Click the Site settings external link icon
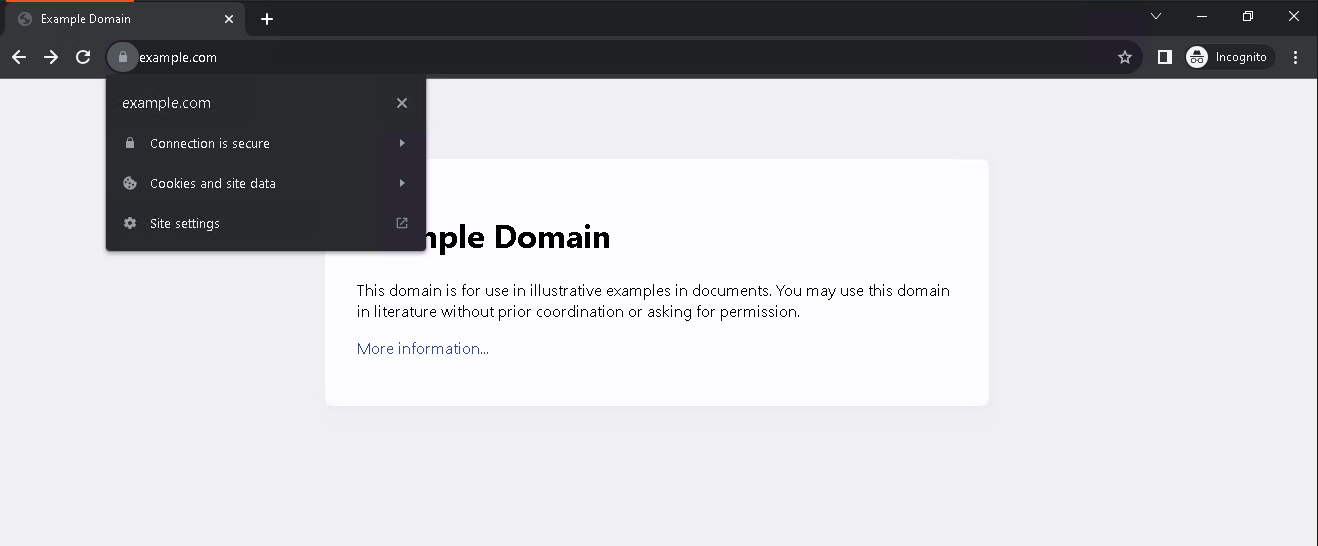The width and height of the screenshot is (1318, 546). point(402,223)
